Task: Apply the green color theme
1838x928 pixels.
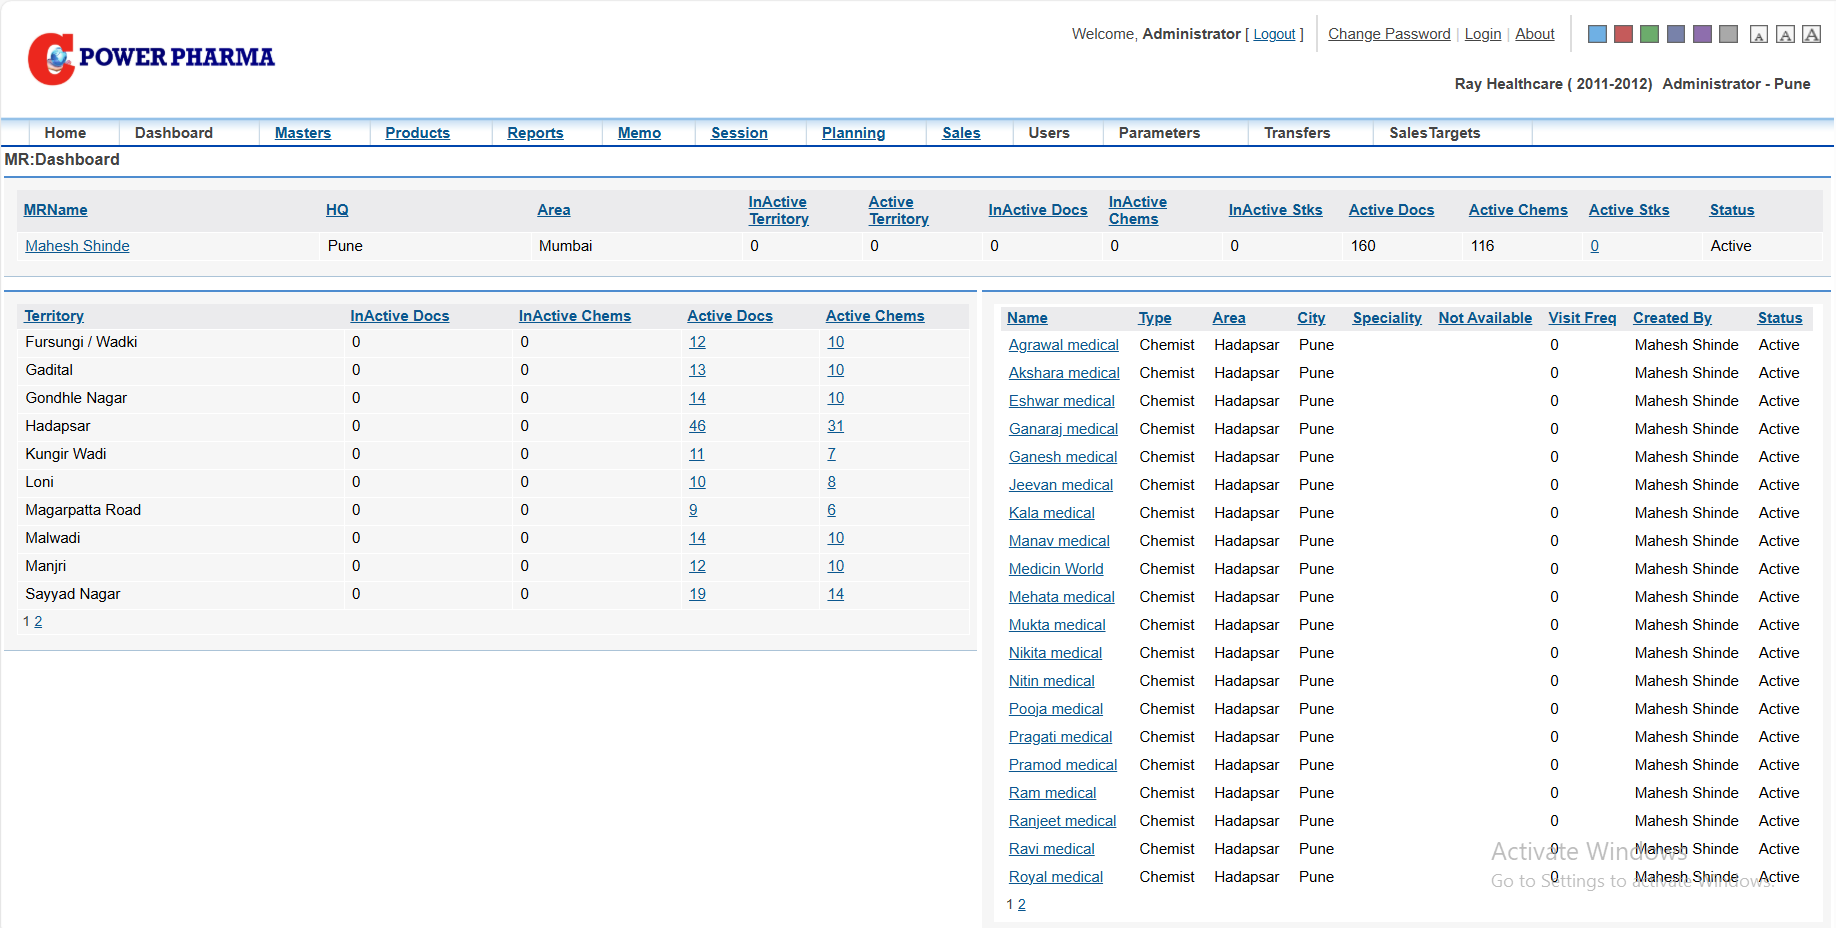Action: point(1649,34)
